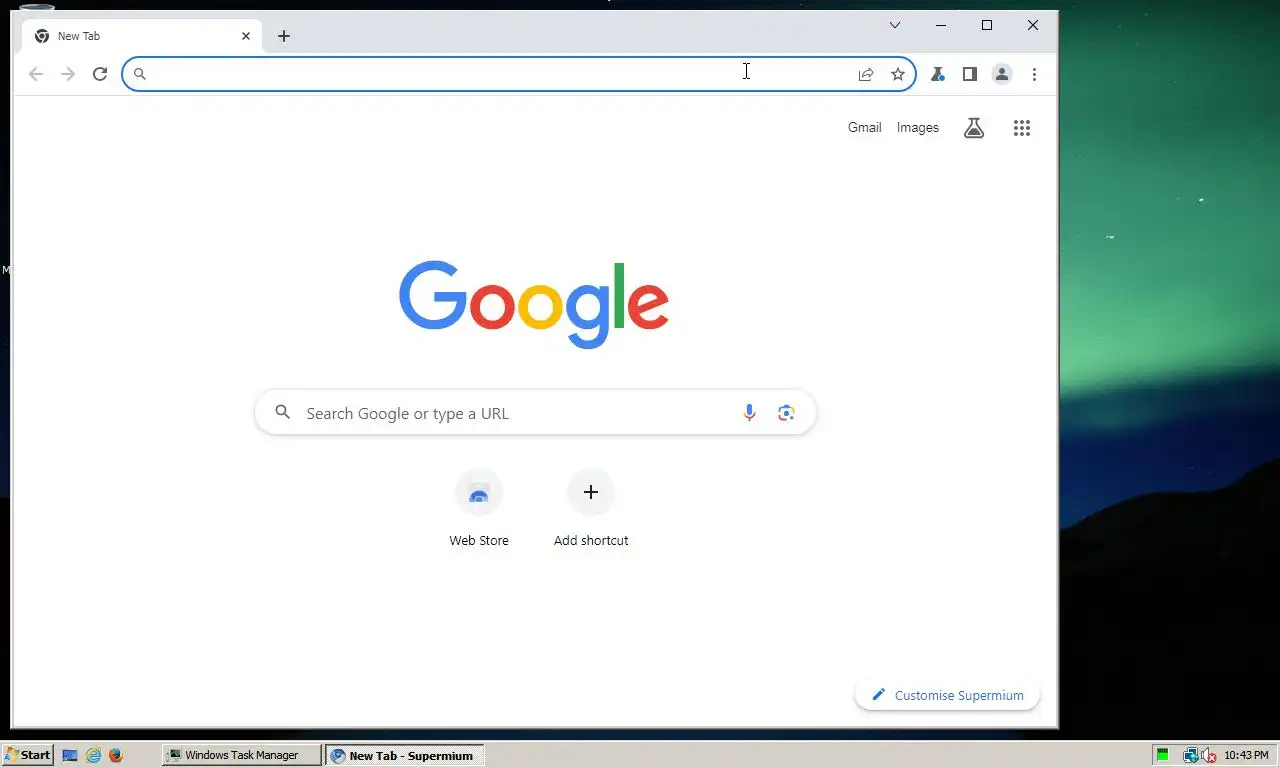Viewport: 1280px width, 768px height.
Task: Click the share this page icon
Action: point(866,74)
